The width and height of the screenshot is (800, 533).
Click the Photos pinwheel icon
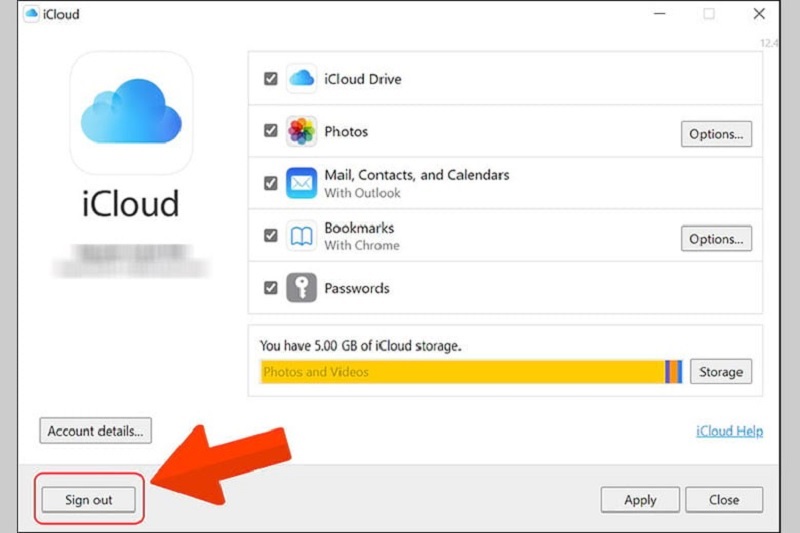301,131
